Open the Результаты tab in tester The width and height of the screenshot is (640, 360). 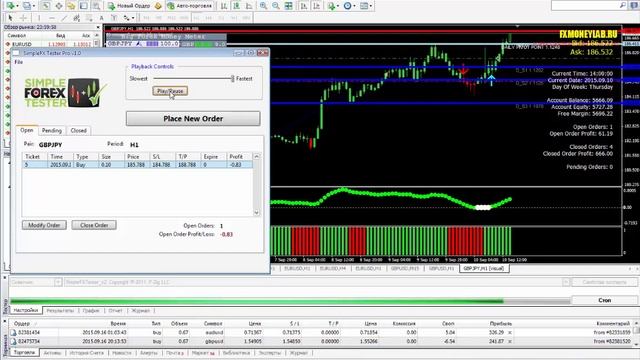[60, 311]
